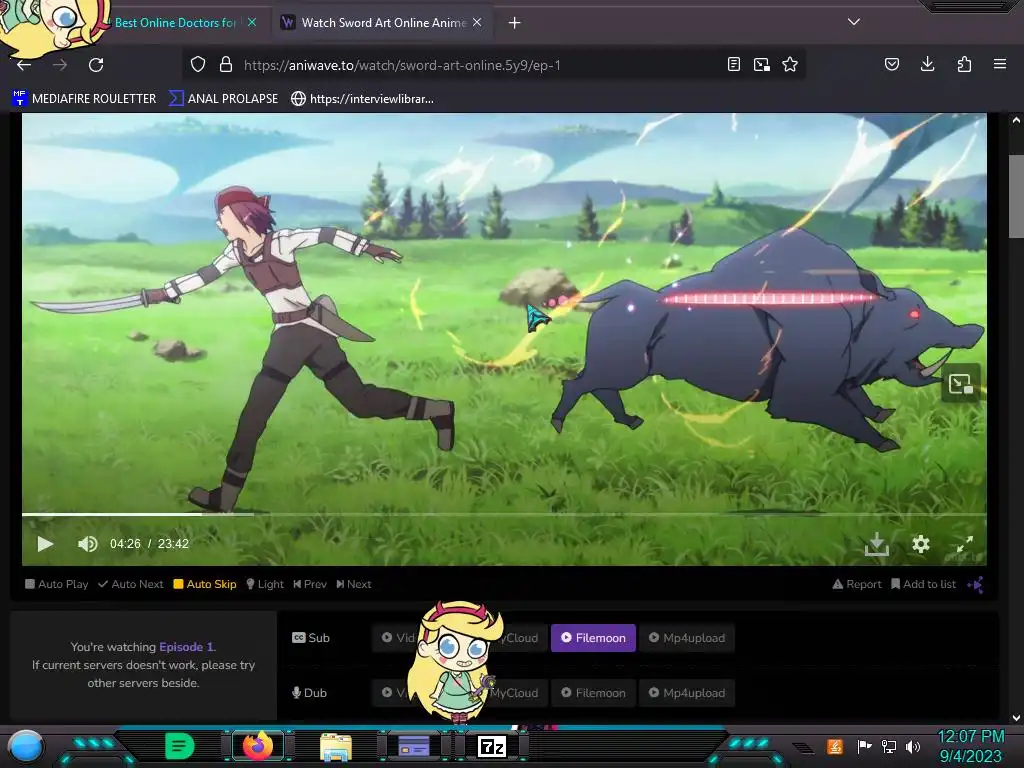Close the Watch Sword Art Online tab

coord(477,22)
